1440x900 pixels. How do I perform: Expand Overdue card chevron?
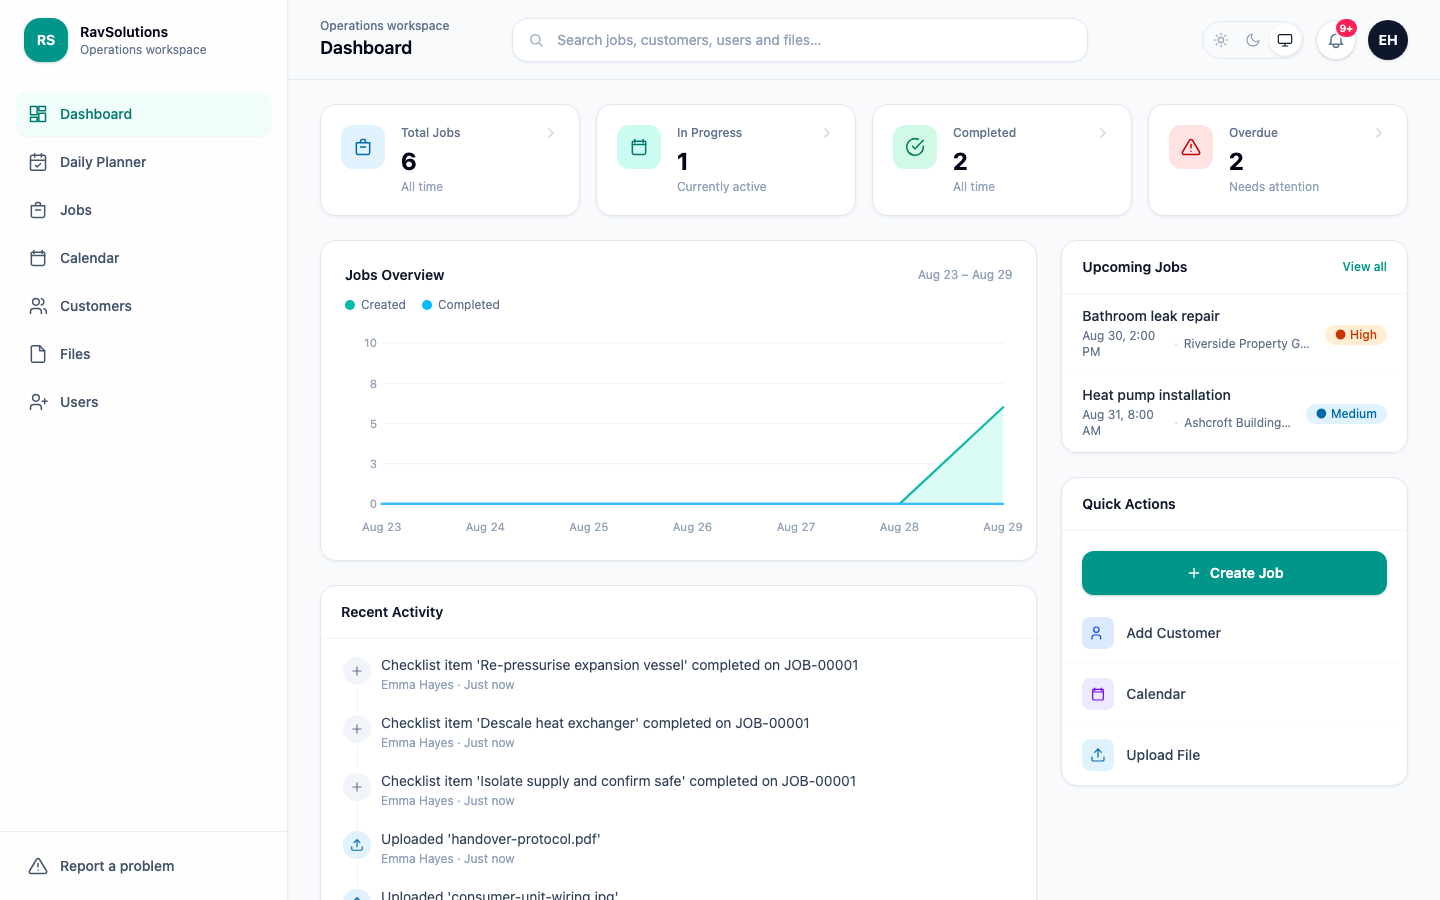[1379, 133]
